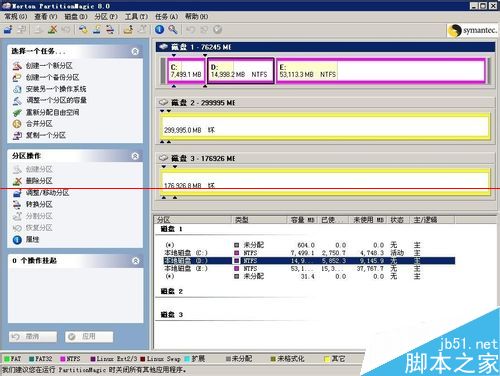Click the 类型 column header
The height and width of the screenshot is (376, 500).
tap(259, 220)
